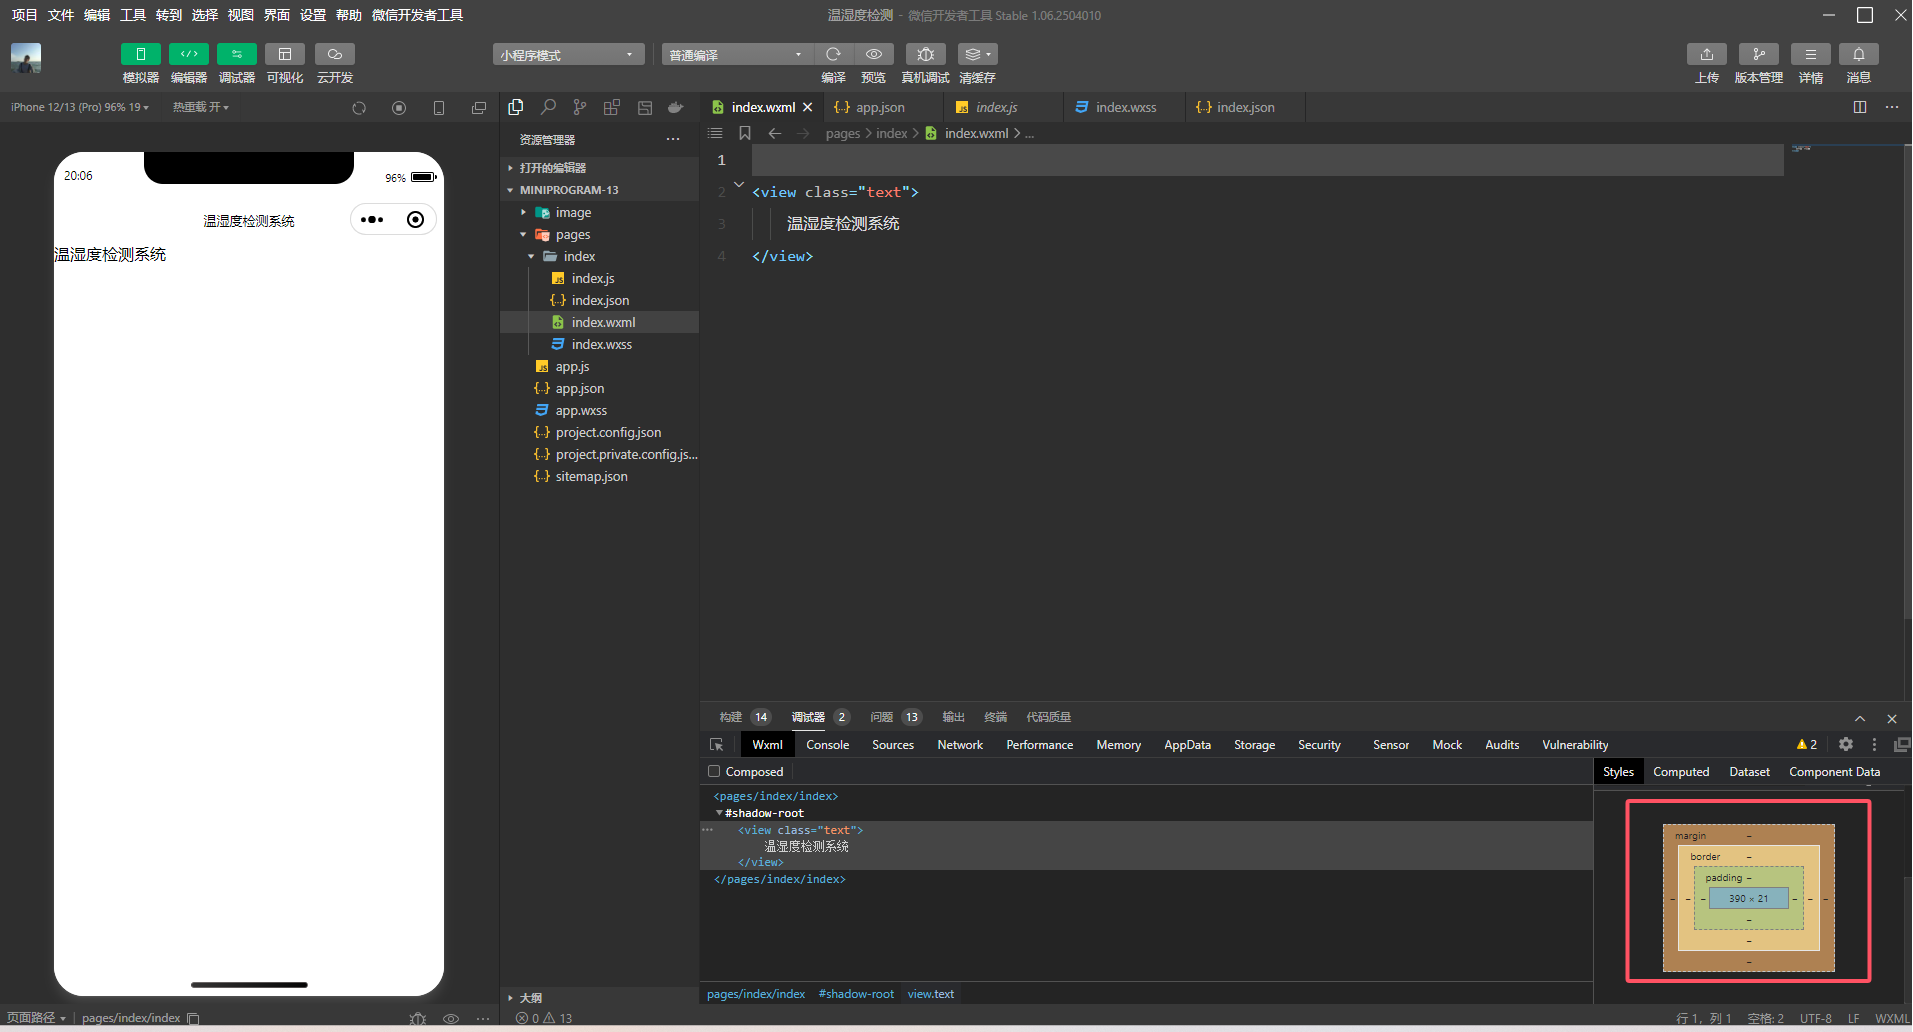Screen dimensions: 1913x1032
Task: Open debugger settings gear icon
Action: pyautogui.click(x=1846, y=744)
